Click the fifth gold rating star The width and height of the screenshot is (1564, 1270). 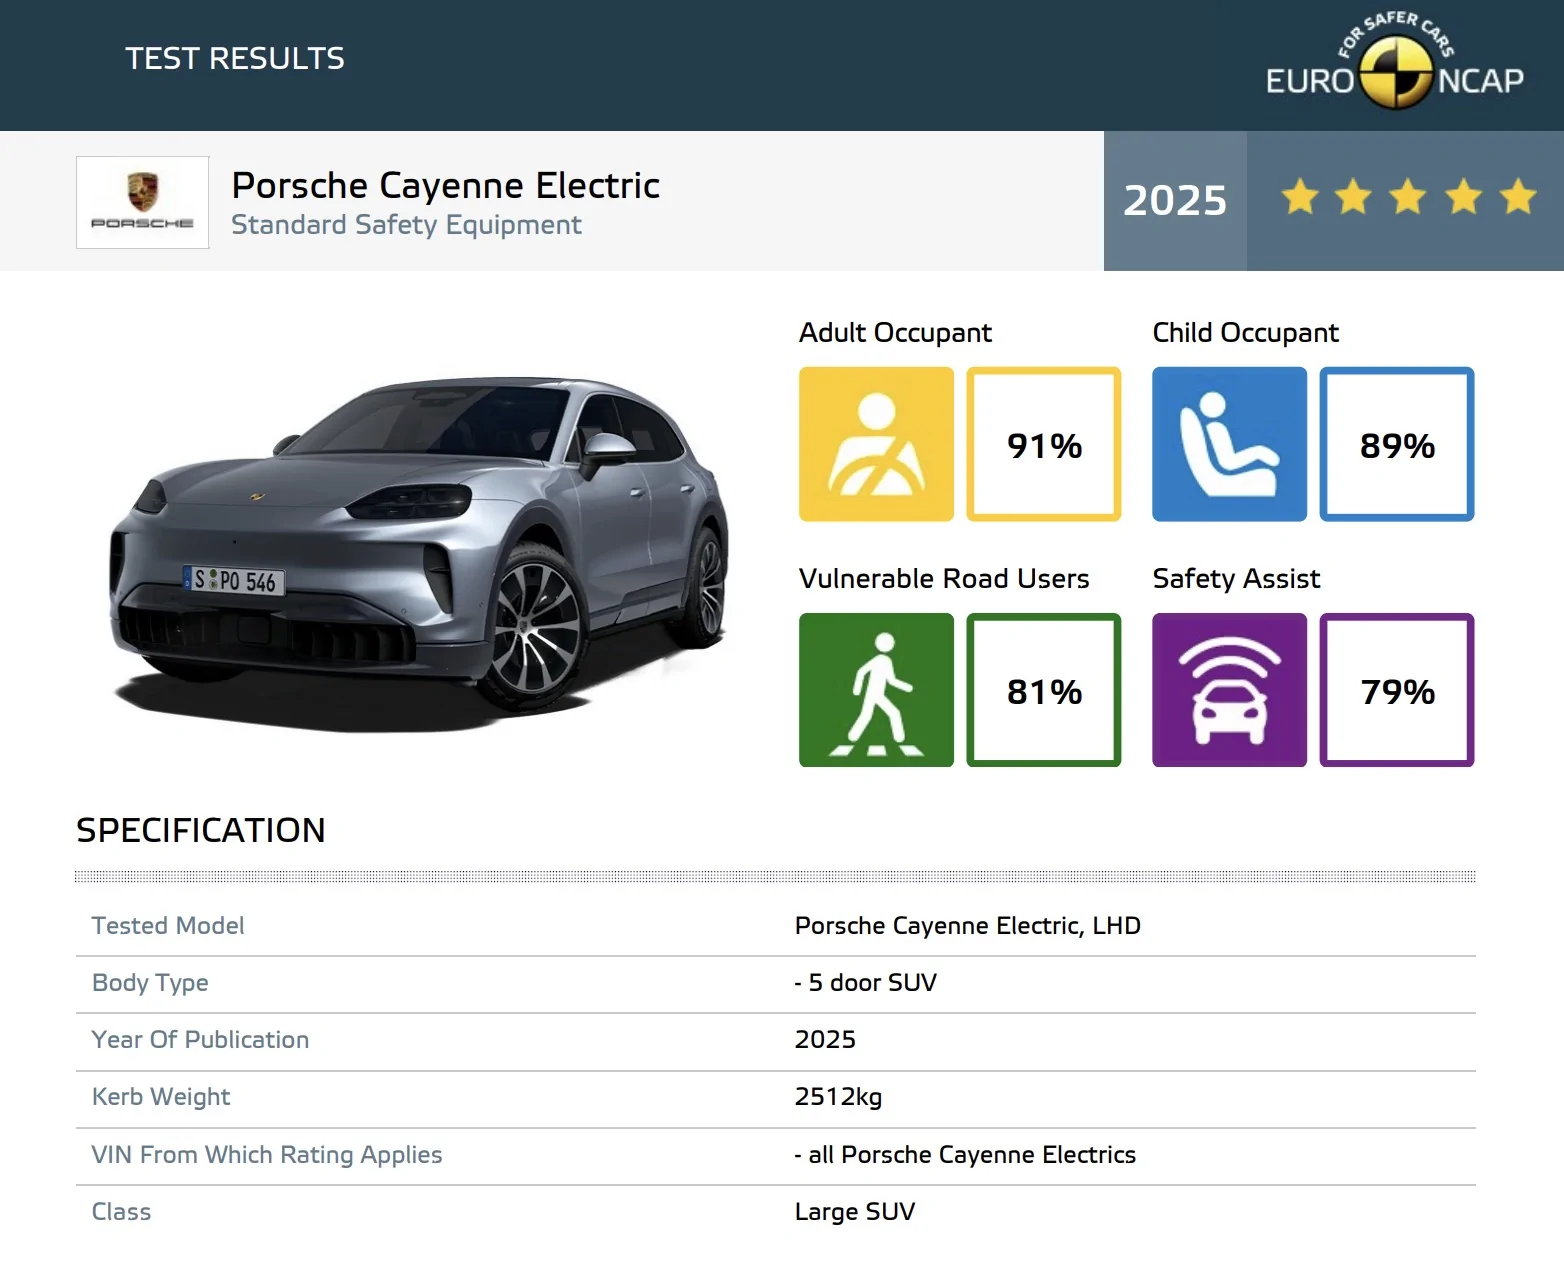pyautogui.click(x=1517, y=197)
